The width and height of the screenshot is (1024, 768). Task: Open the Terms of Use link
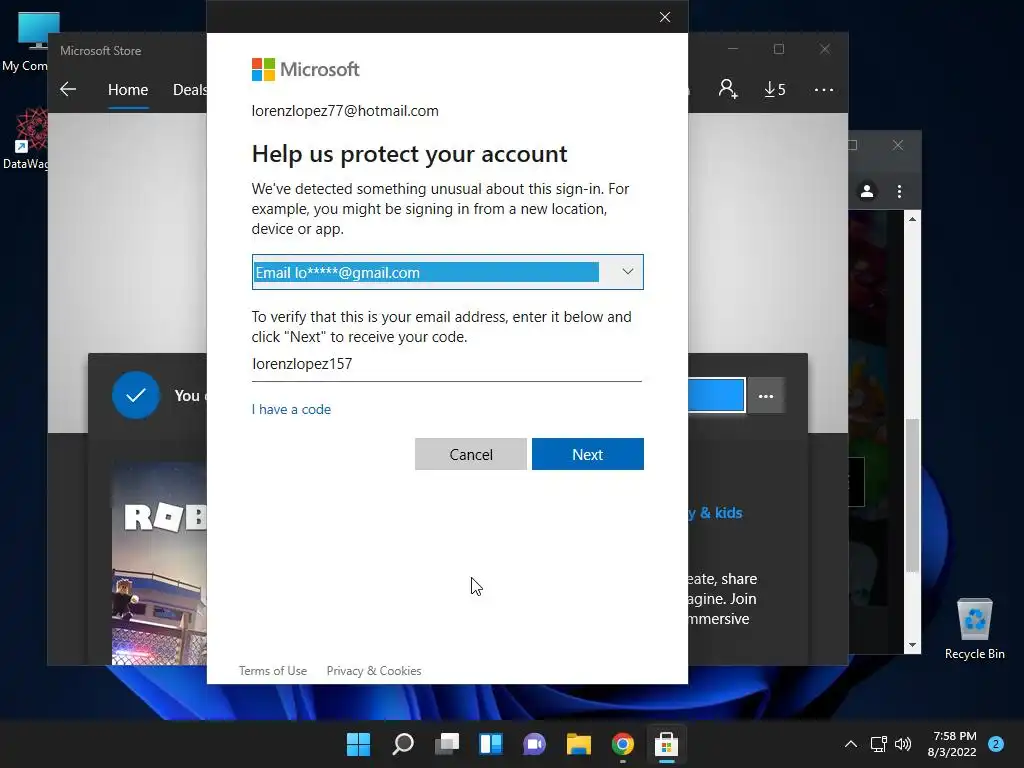(x=272, y=671)
